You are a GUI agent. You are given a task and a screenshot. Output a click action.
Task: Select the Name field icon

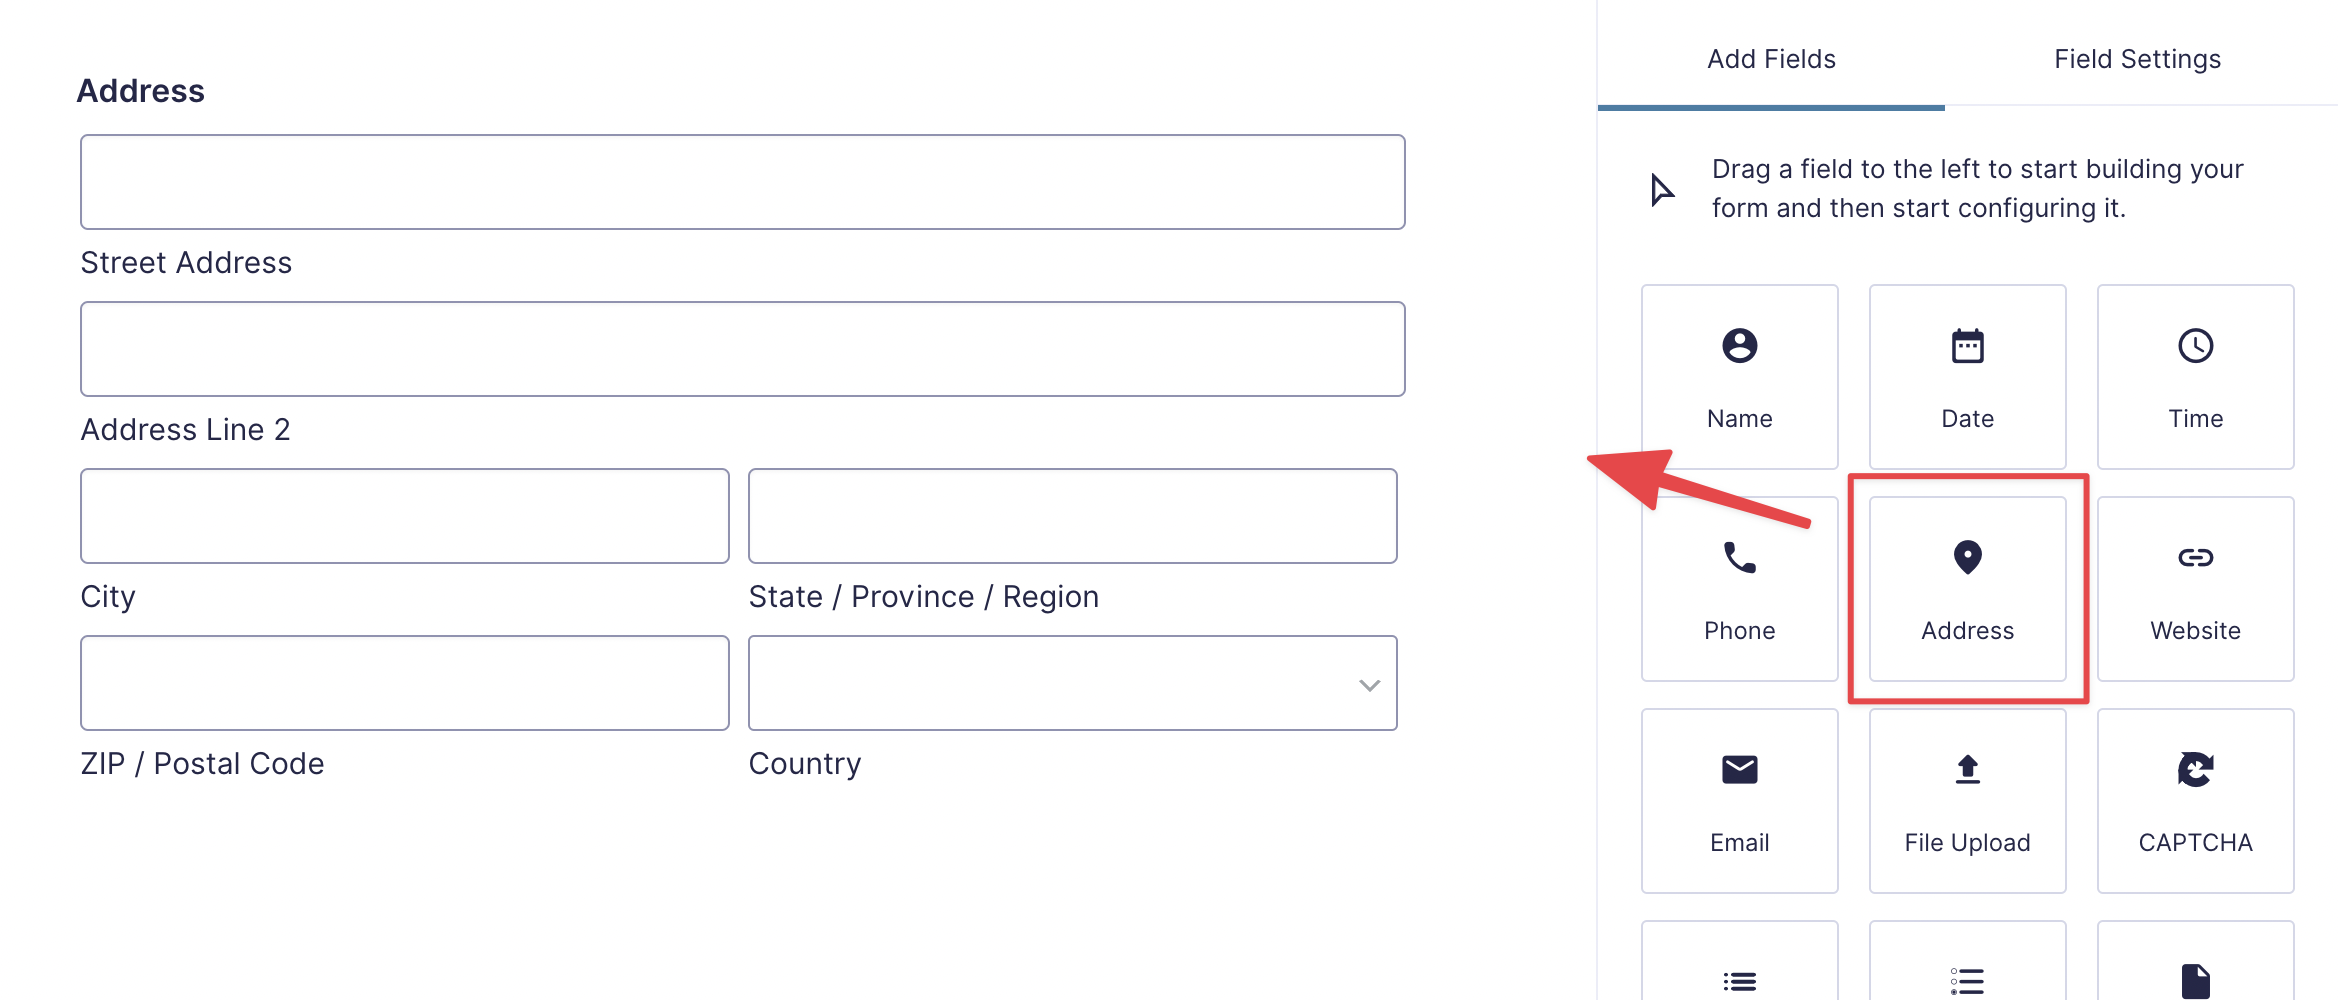click(x=1739, y=376)
